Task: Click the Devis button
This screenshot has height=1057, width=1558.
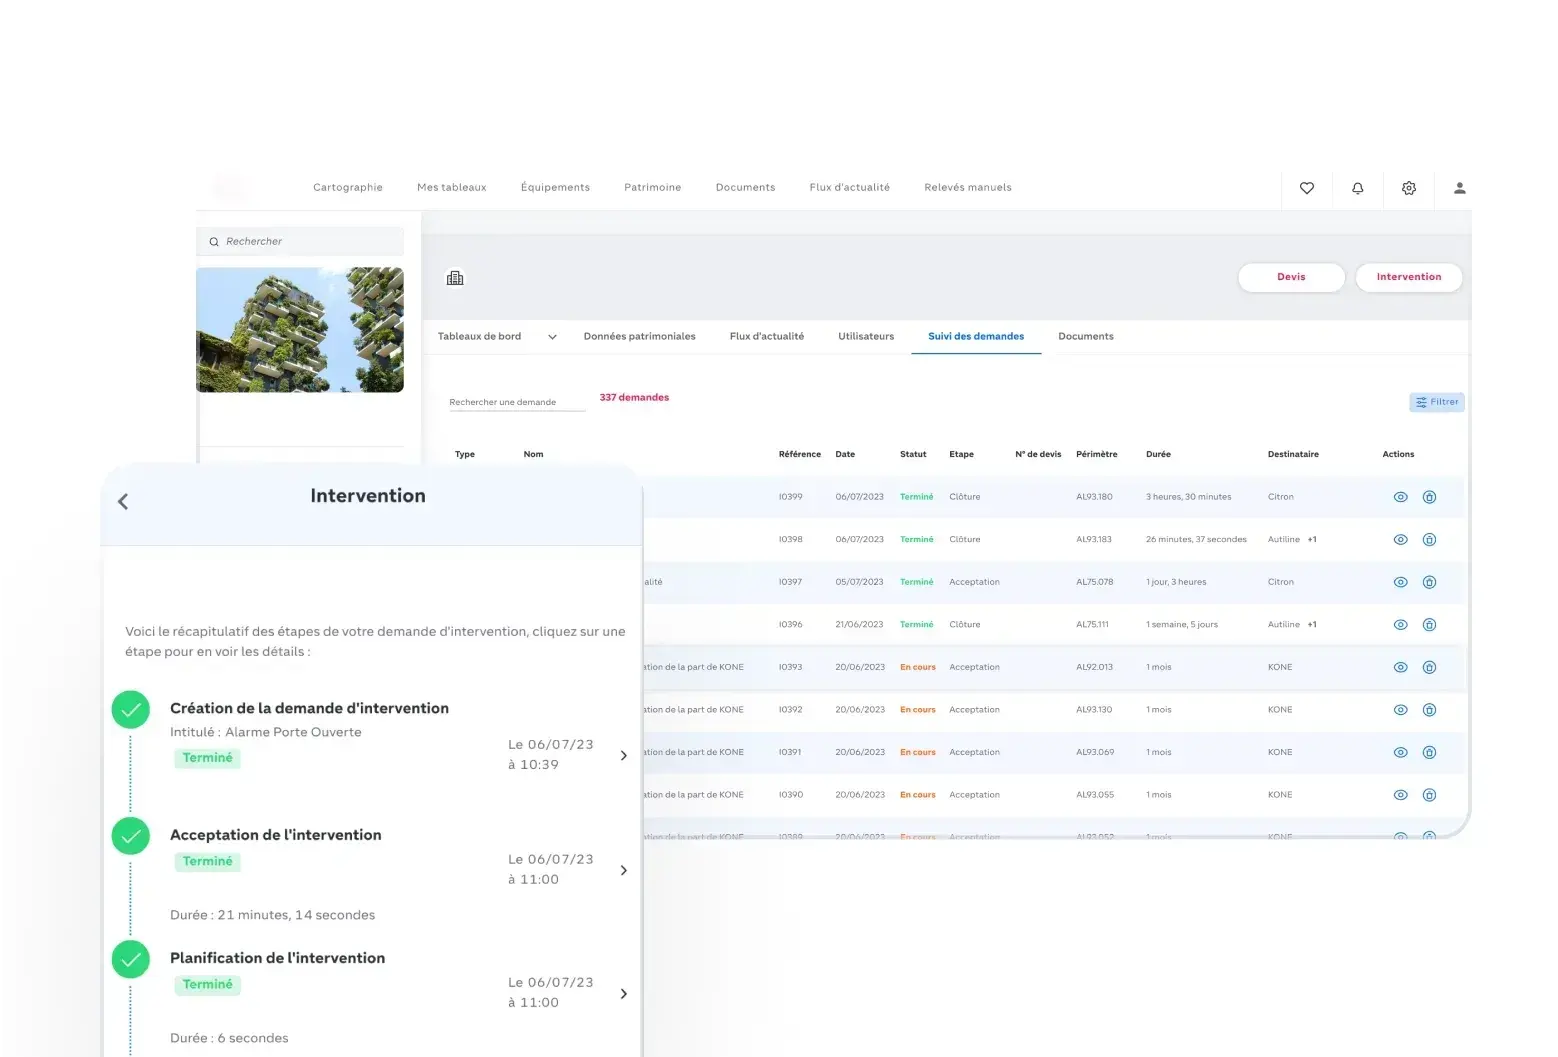Action: pyautogui.click(x=1290, y=277)
